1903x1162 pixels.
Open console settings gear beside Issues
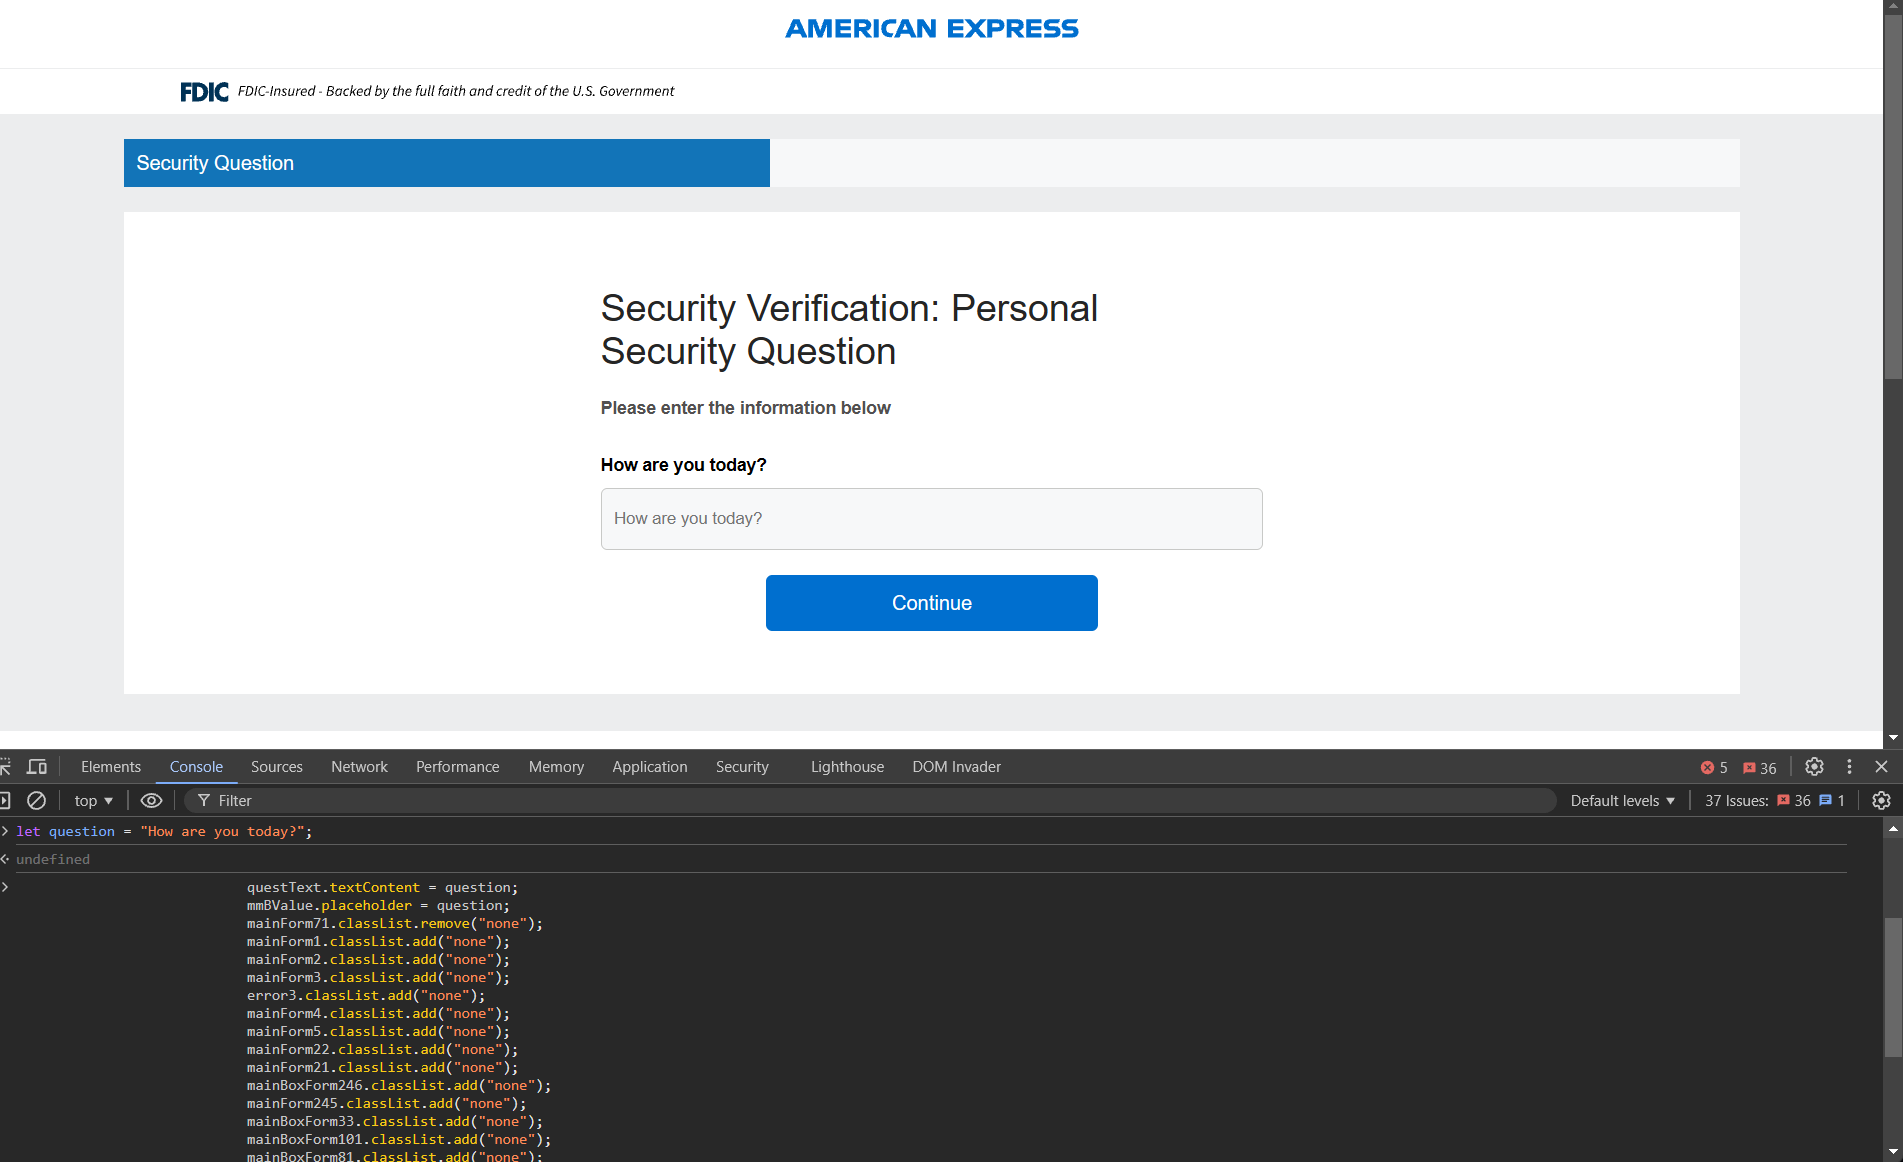[1881, 801]
